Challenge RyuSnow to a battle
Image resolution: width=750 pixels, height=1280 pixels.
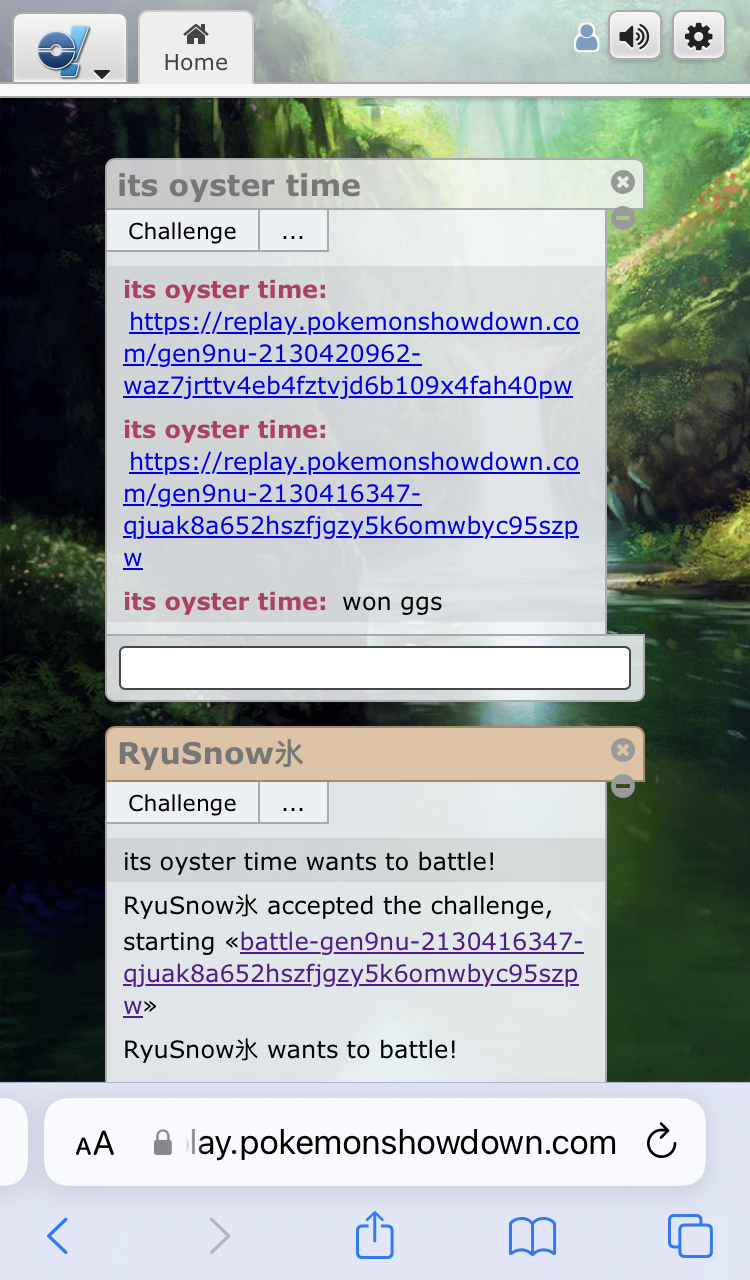[182, 803]
